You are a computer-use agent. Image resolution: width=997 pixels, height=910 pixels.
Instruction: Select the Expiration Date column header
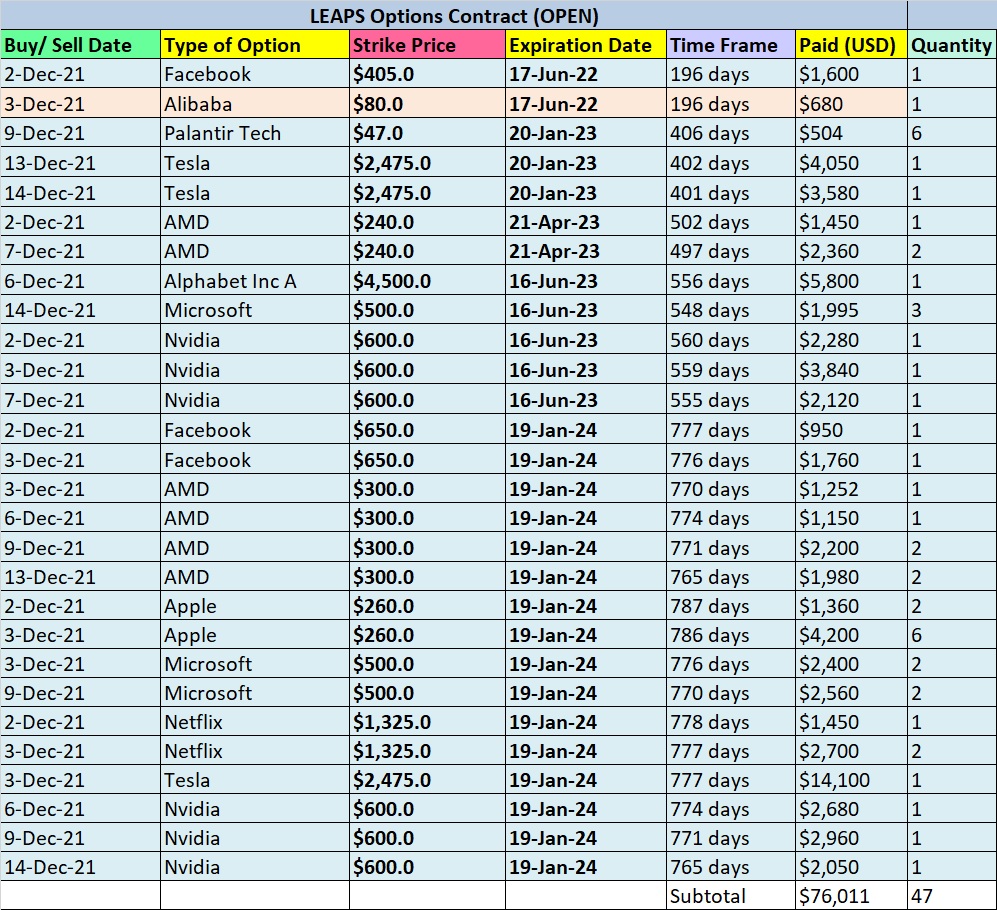pyautogui.click(x=585, y=45)
